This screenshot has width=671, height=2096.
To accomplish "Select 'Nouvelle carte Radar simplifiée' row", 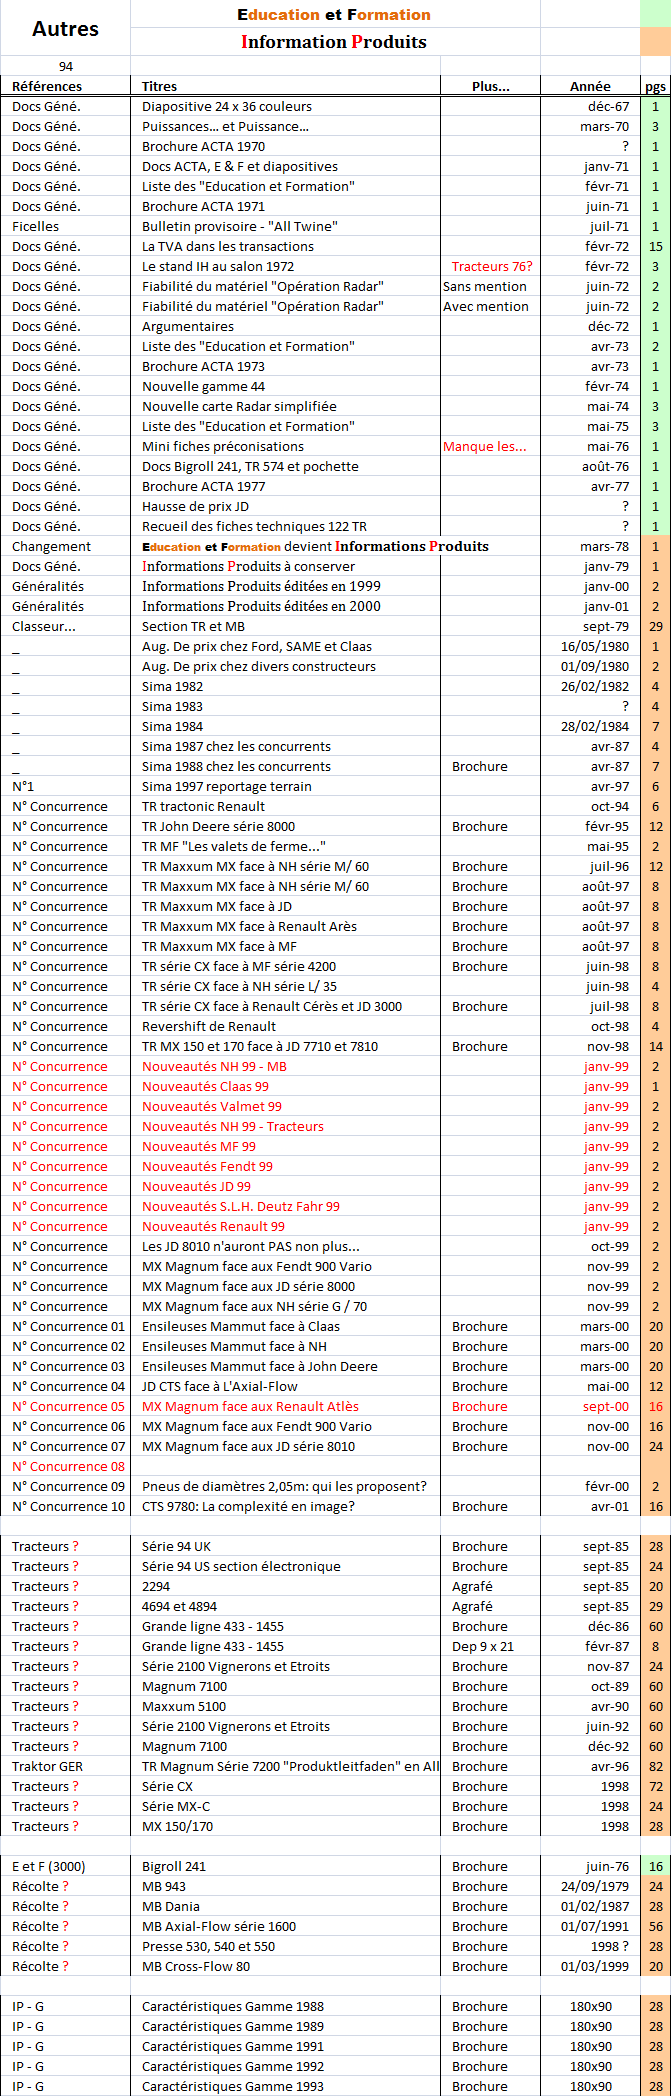I will coord(335,406).
